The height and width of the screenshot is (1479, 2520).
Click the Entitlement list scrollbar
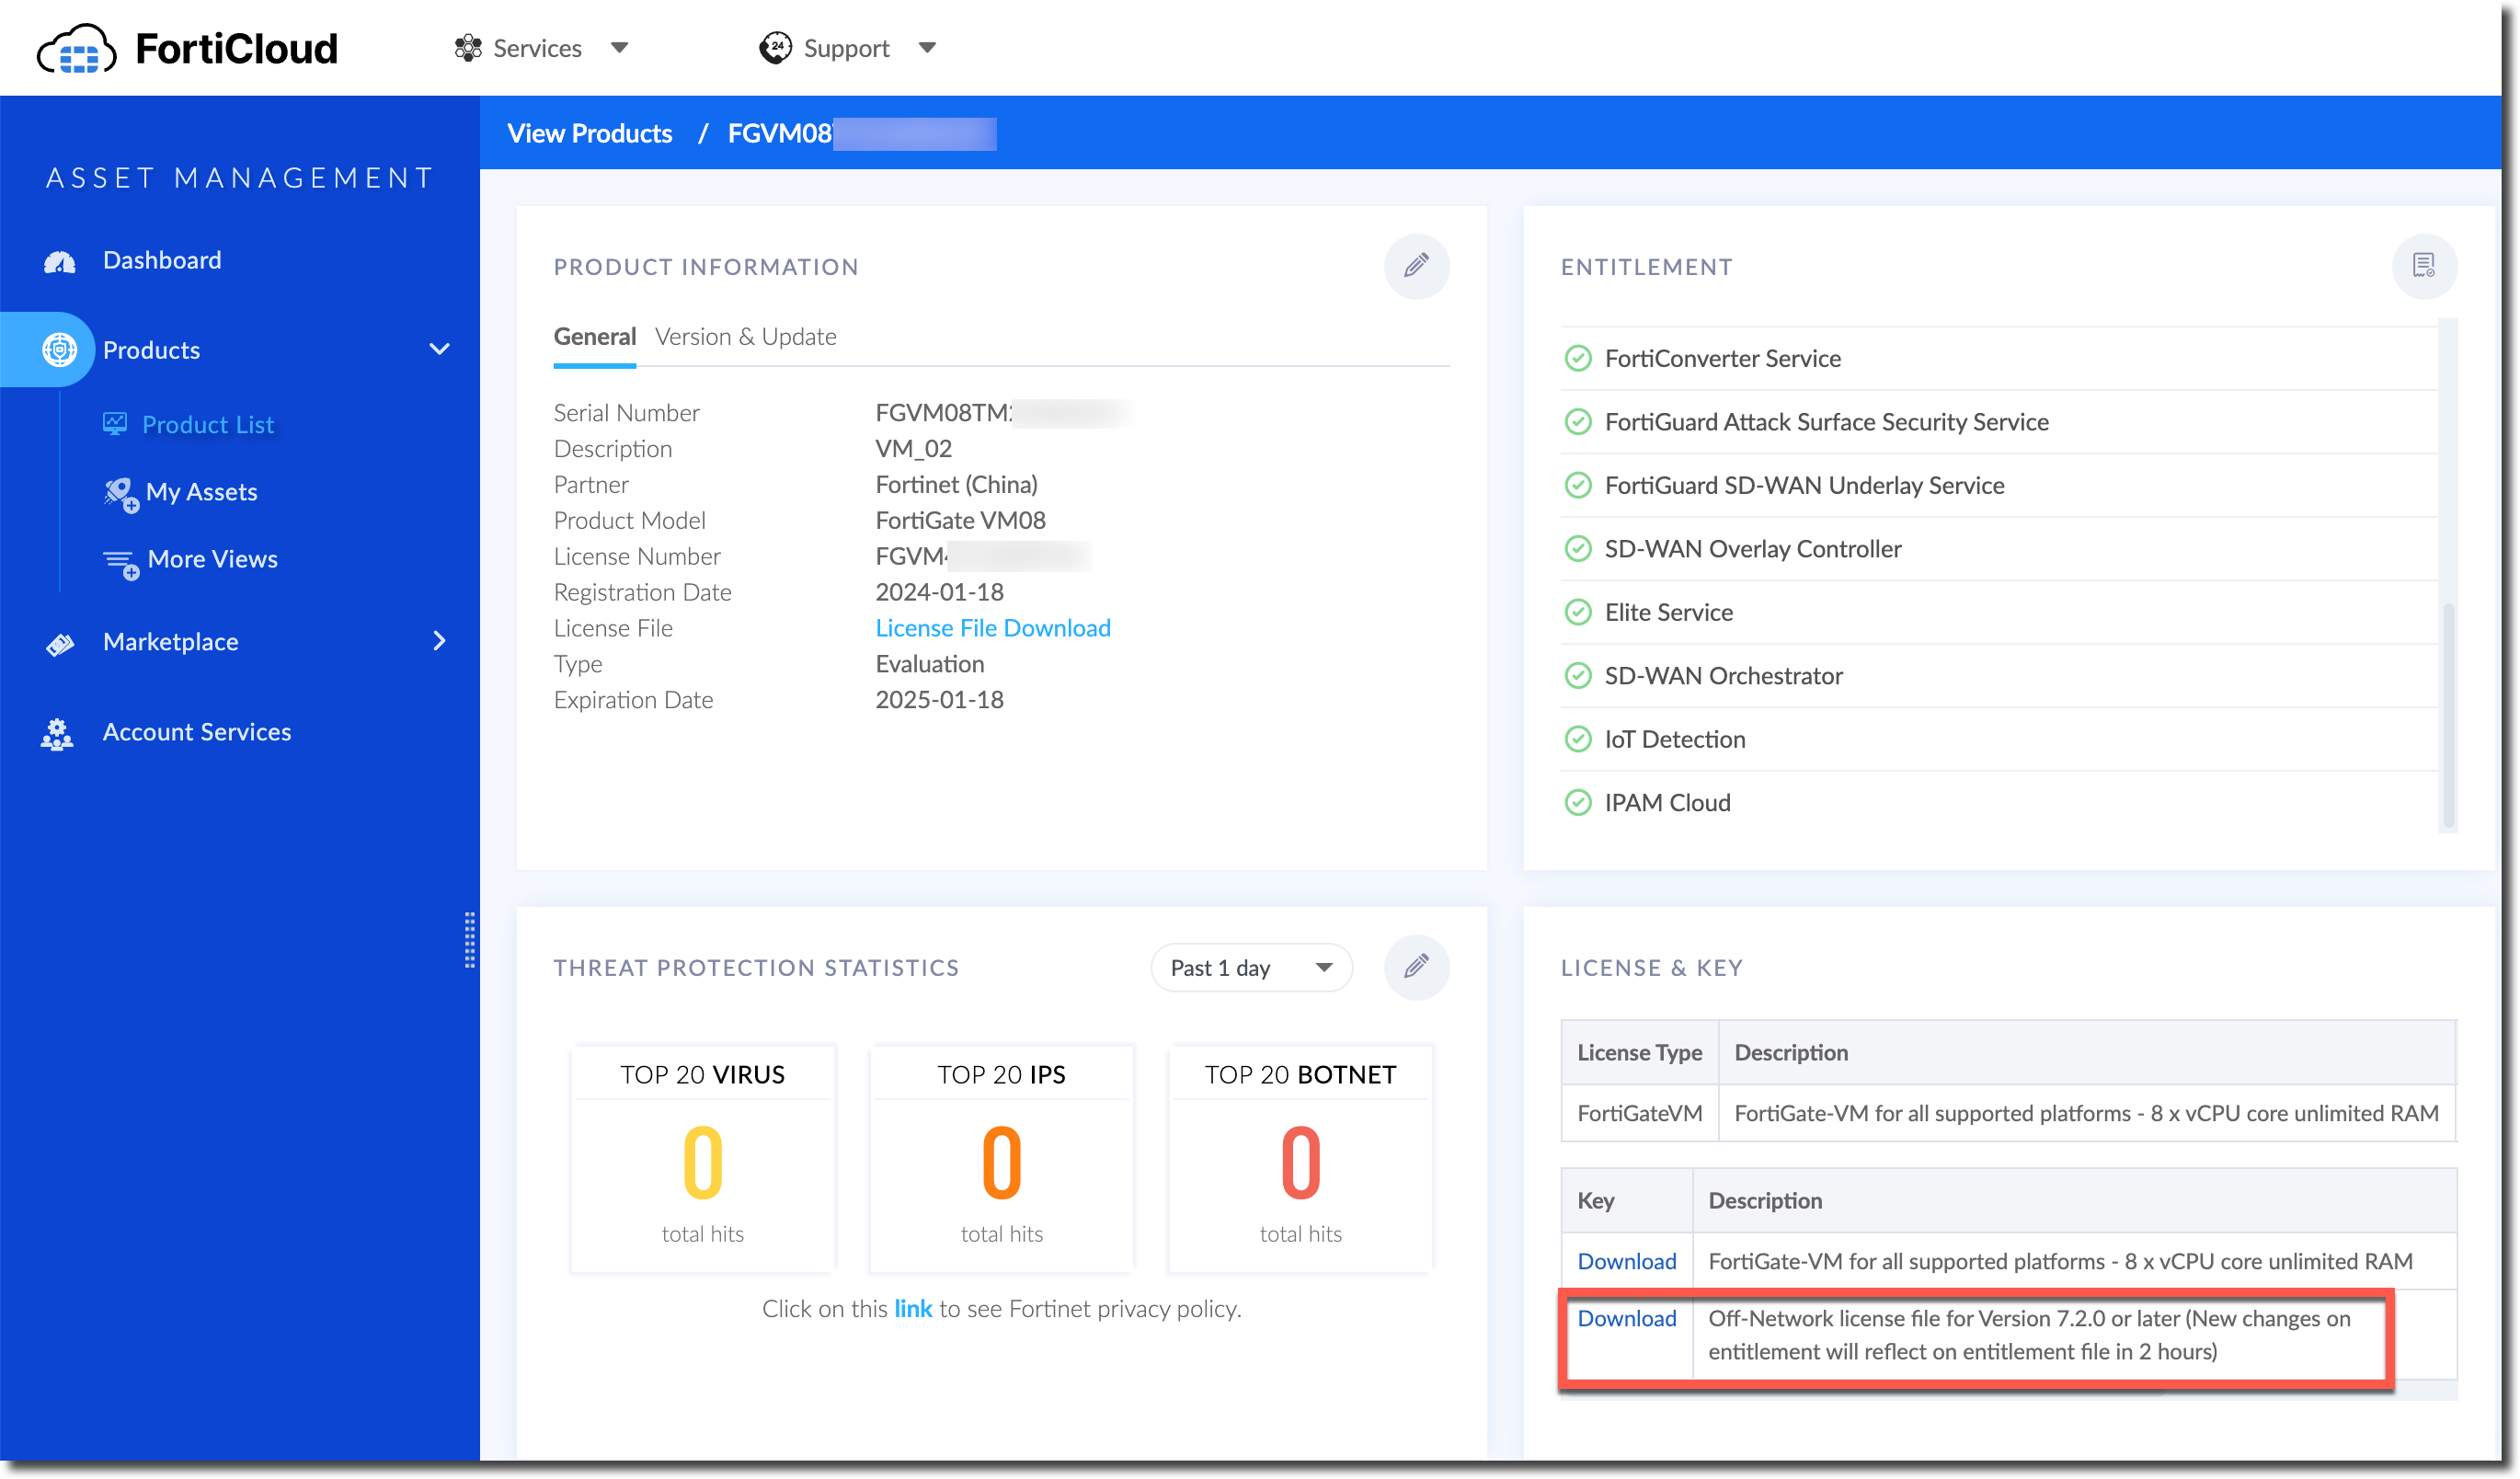2447,715
